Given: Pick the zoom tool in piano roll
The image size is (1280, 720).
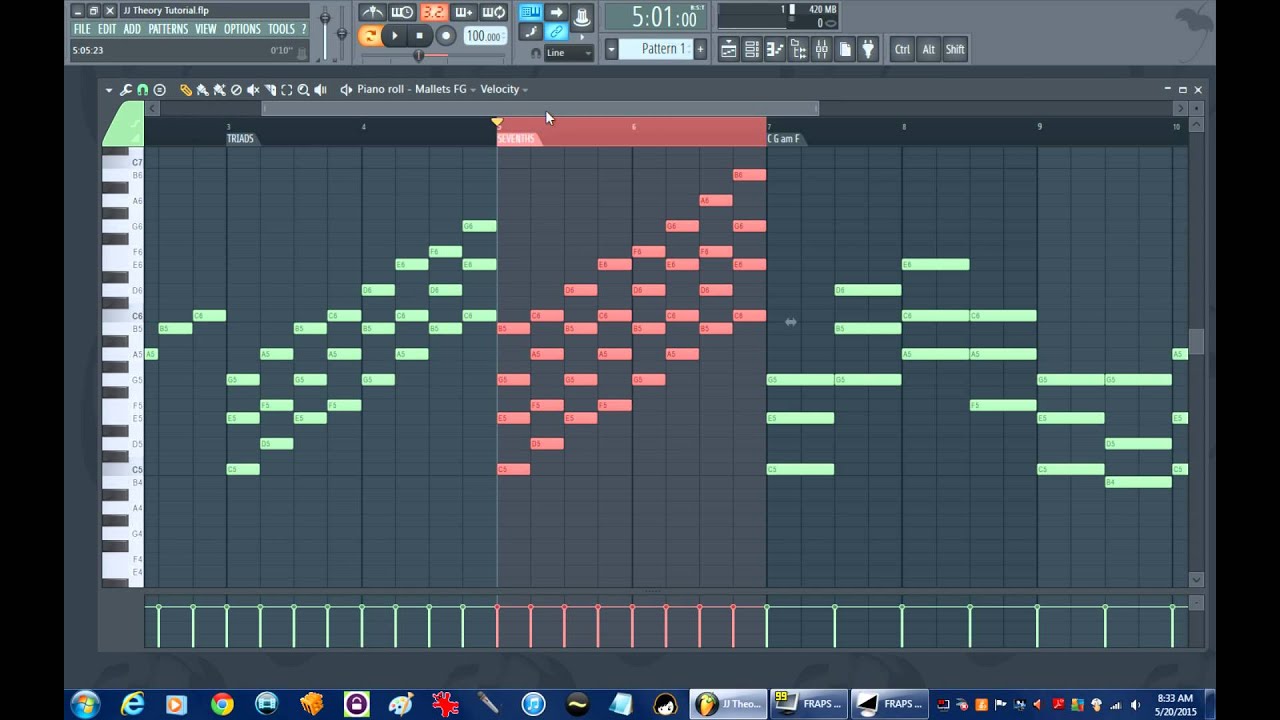Looking at the screenshot, I should click(304, 89).
